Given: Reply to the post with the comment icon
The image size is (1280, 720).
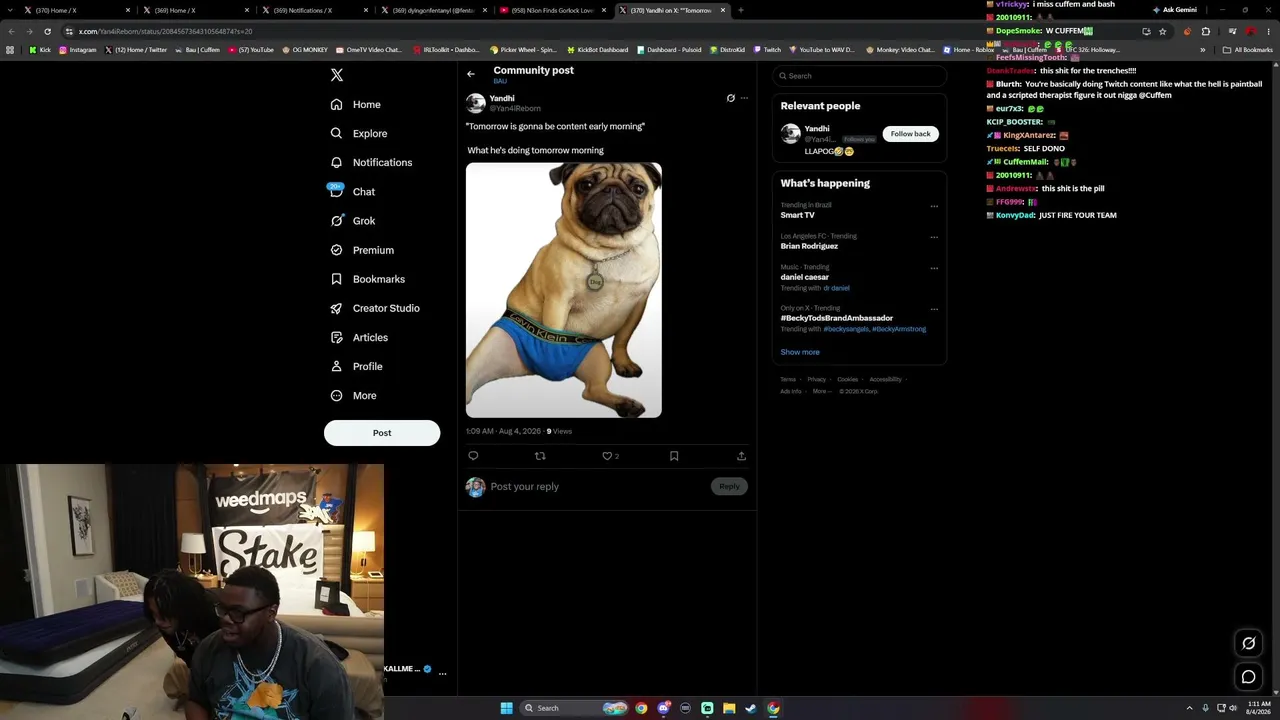Looking at the screenshot, I should (x=474, y=456).
